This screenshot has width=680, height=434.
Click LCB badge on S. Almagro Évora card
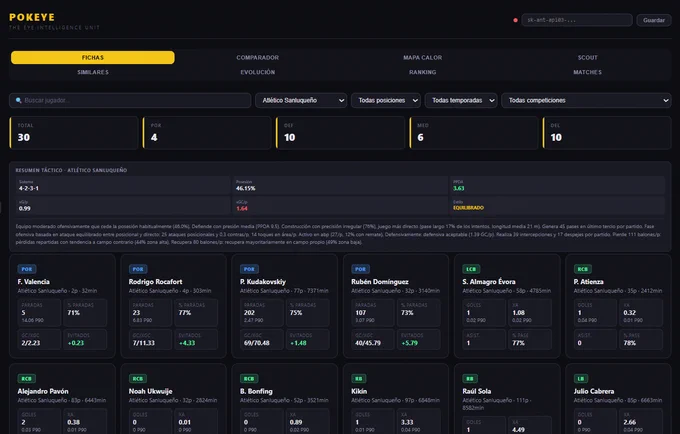471,269
